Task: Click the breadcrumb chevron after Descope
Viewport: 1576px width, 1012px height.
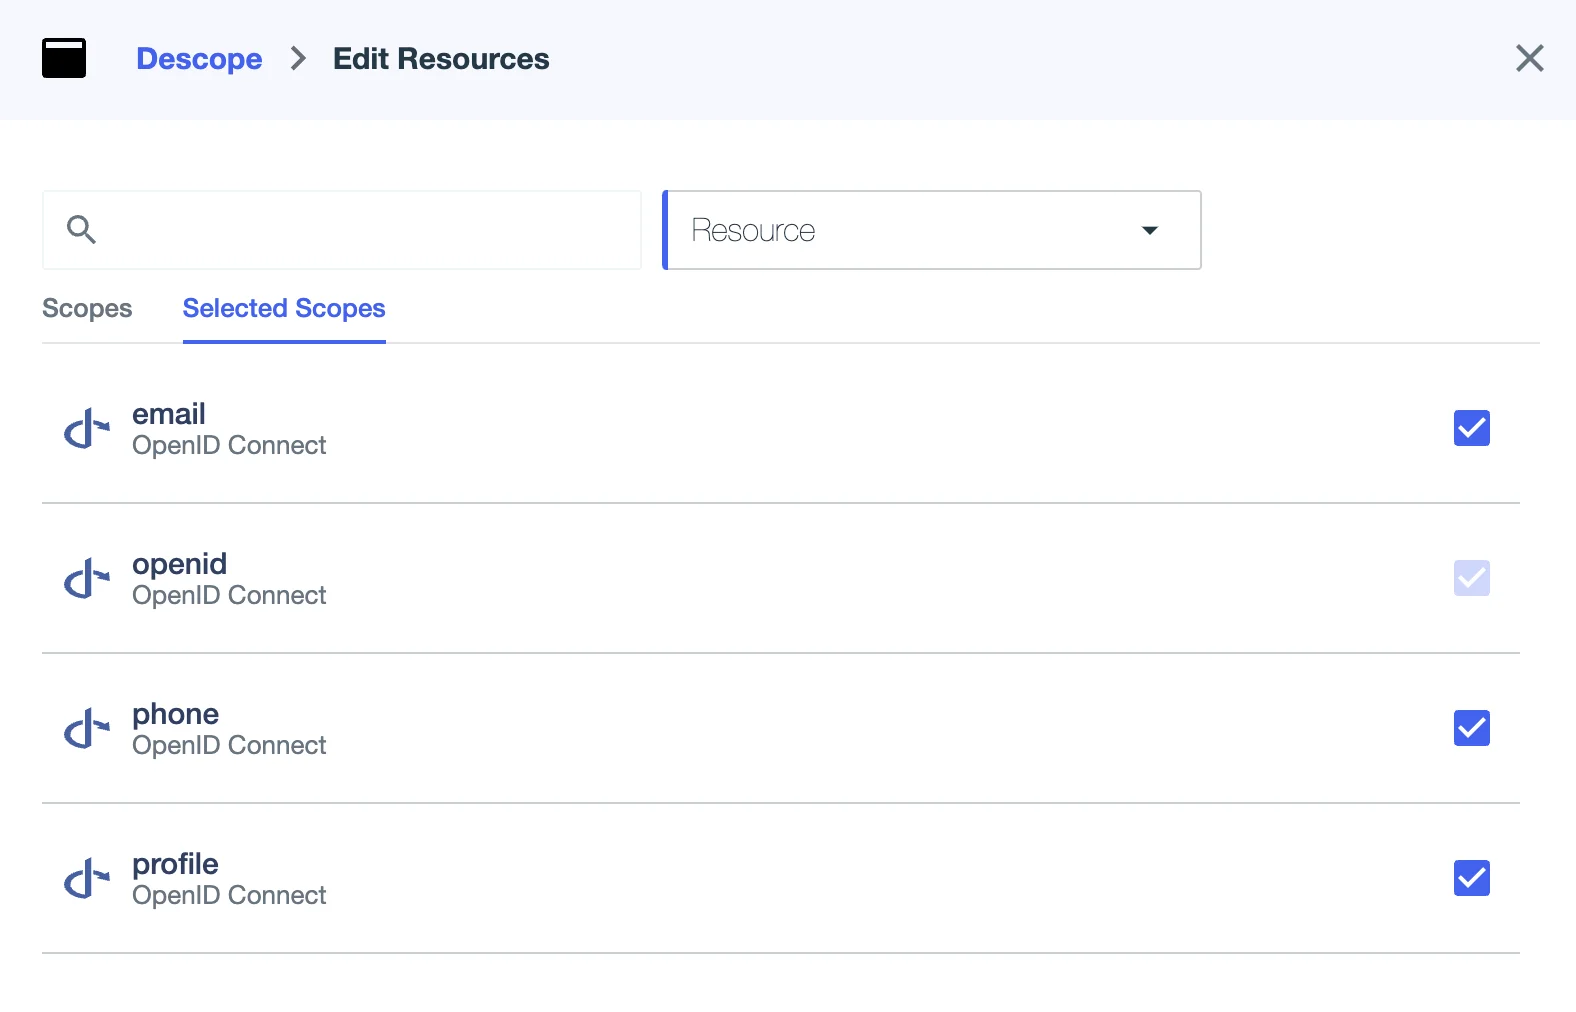Action: point(298,59)
